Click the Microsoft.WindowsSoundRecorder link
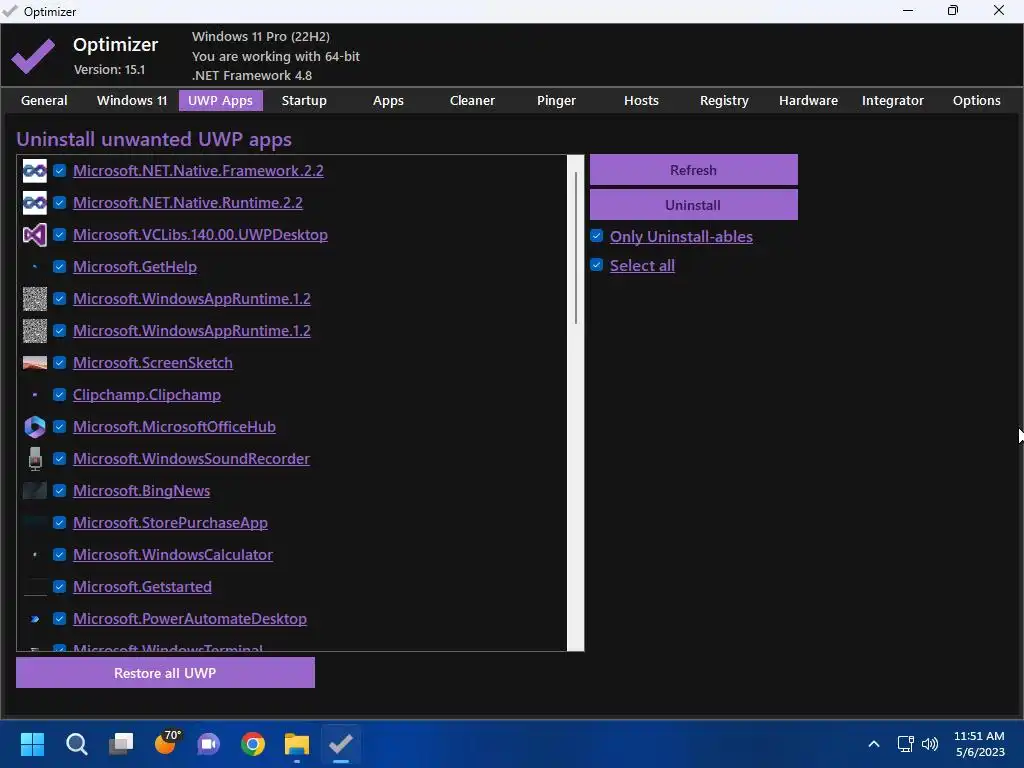 pos(191,458)
